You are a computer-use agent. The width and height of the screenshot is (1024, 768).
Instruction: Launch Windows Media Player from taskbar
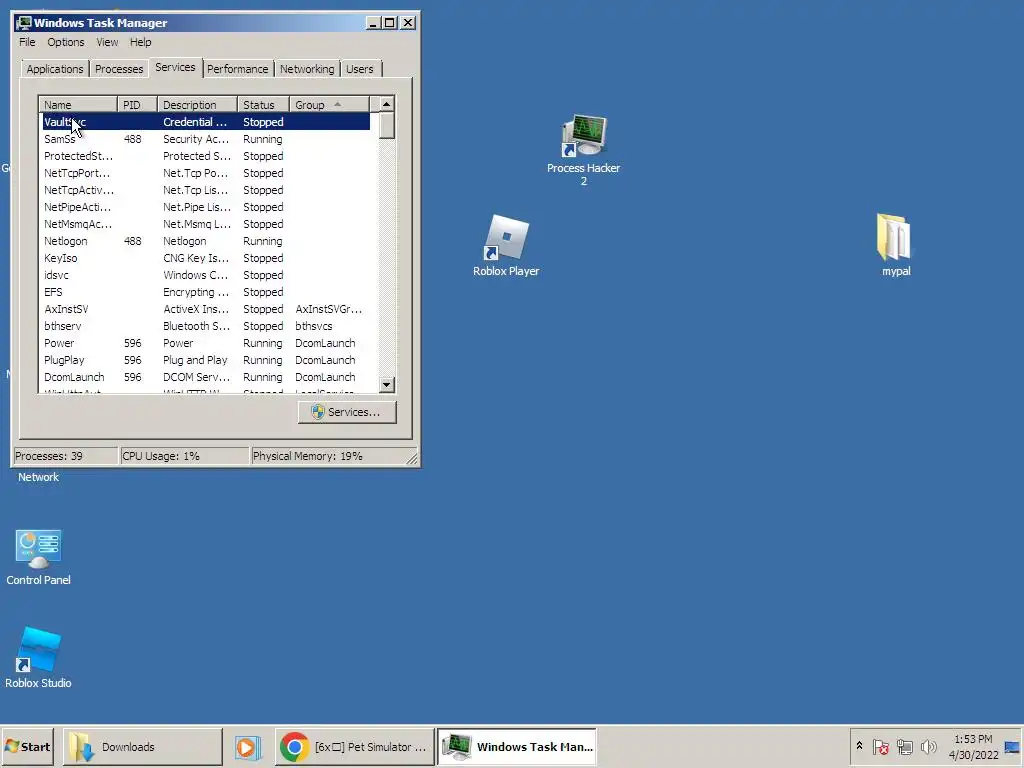coord(248,746)
